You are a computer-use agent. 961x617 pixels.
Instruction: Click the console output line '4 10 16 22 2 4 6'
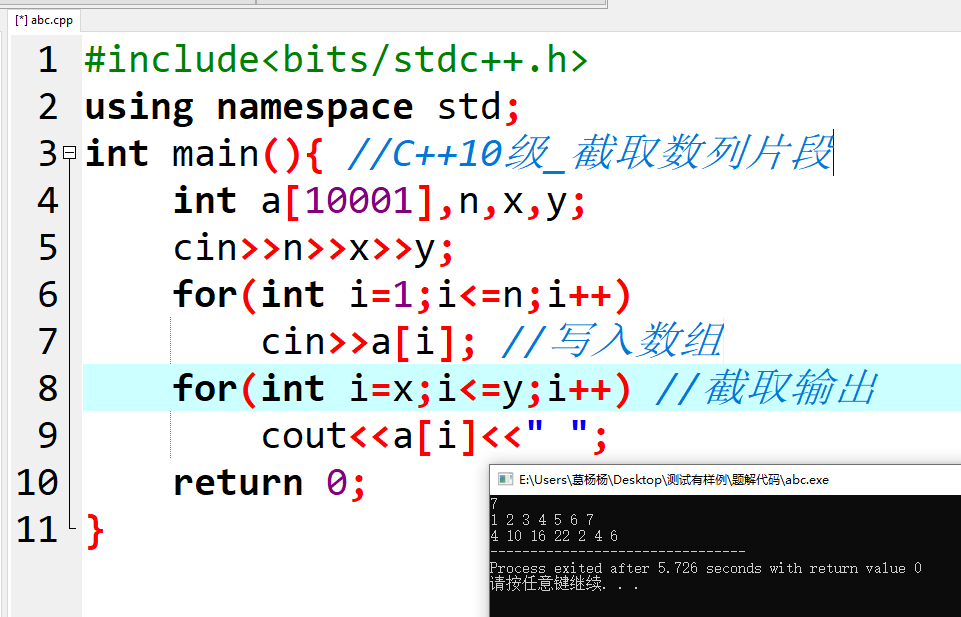[554, 536]
